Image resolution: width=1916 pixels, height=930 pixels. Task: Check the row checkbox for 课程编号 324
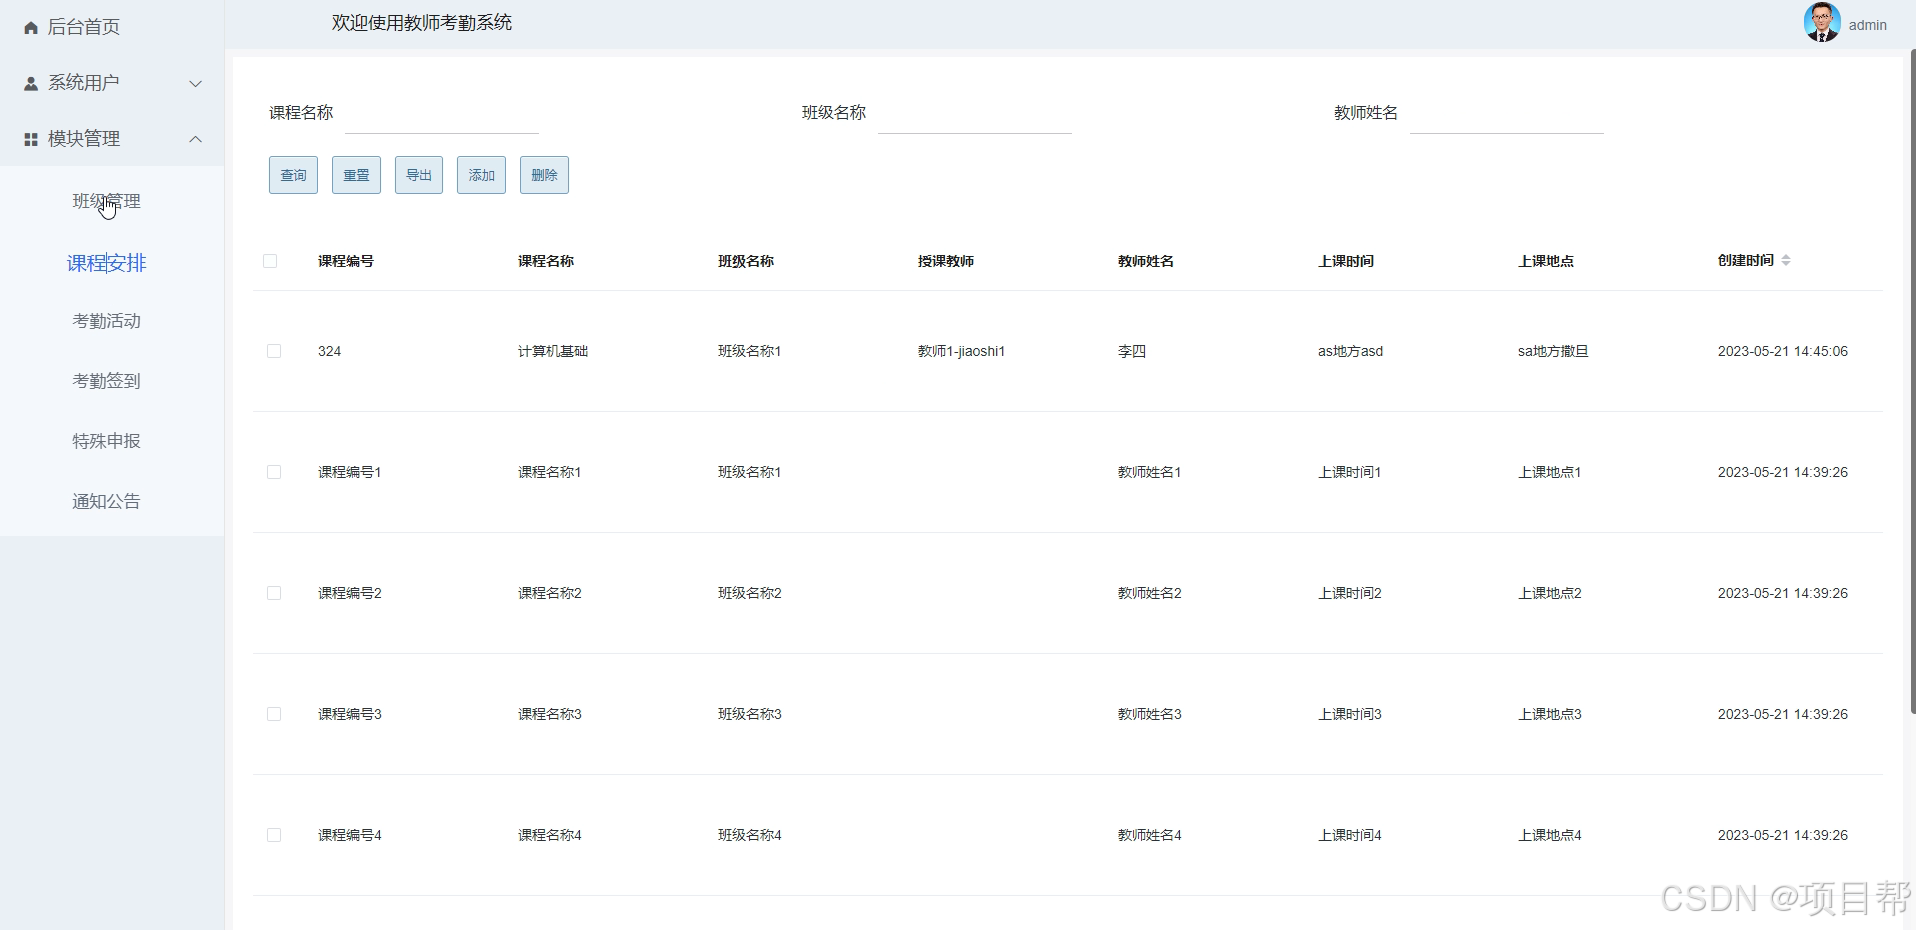tap(274, 351)
